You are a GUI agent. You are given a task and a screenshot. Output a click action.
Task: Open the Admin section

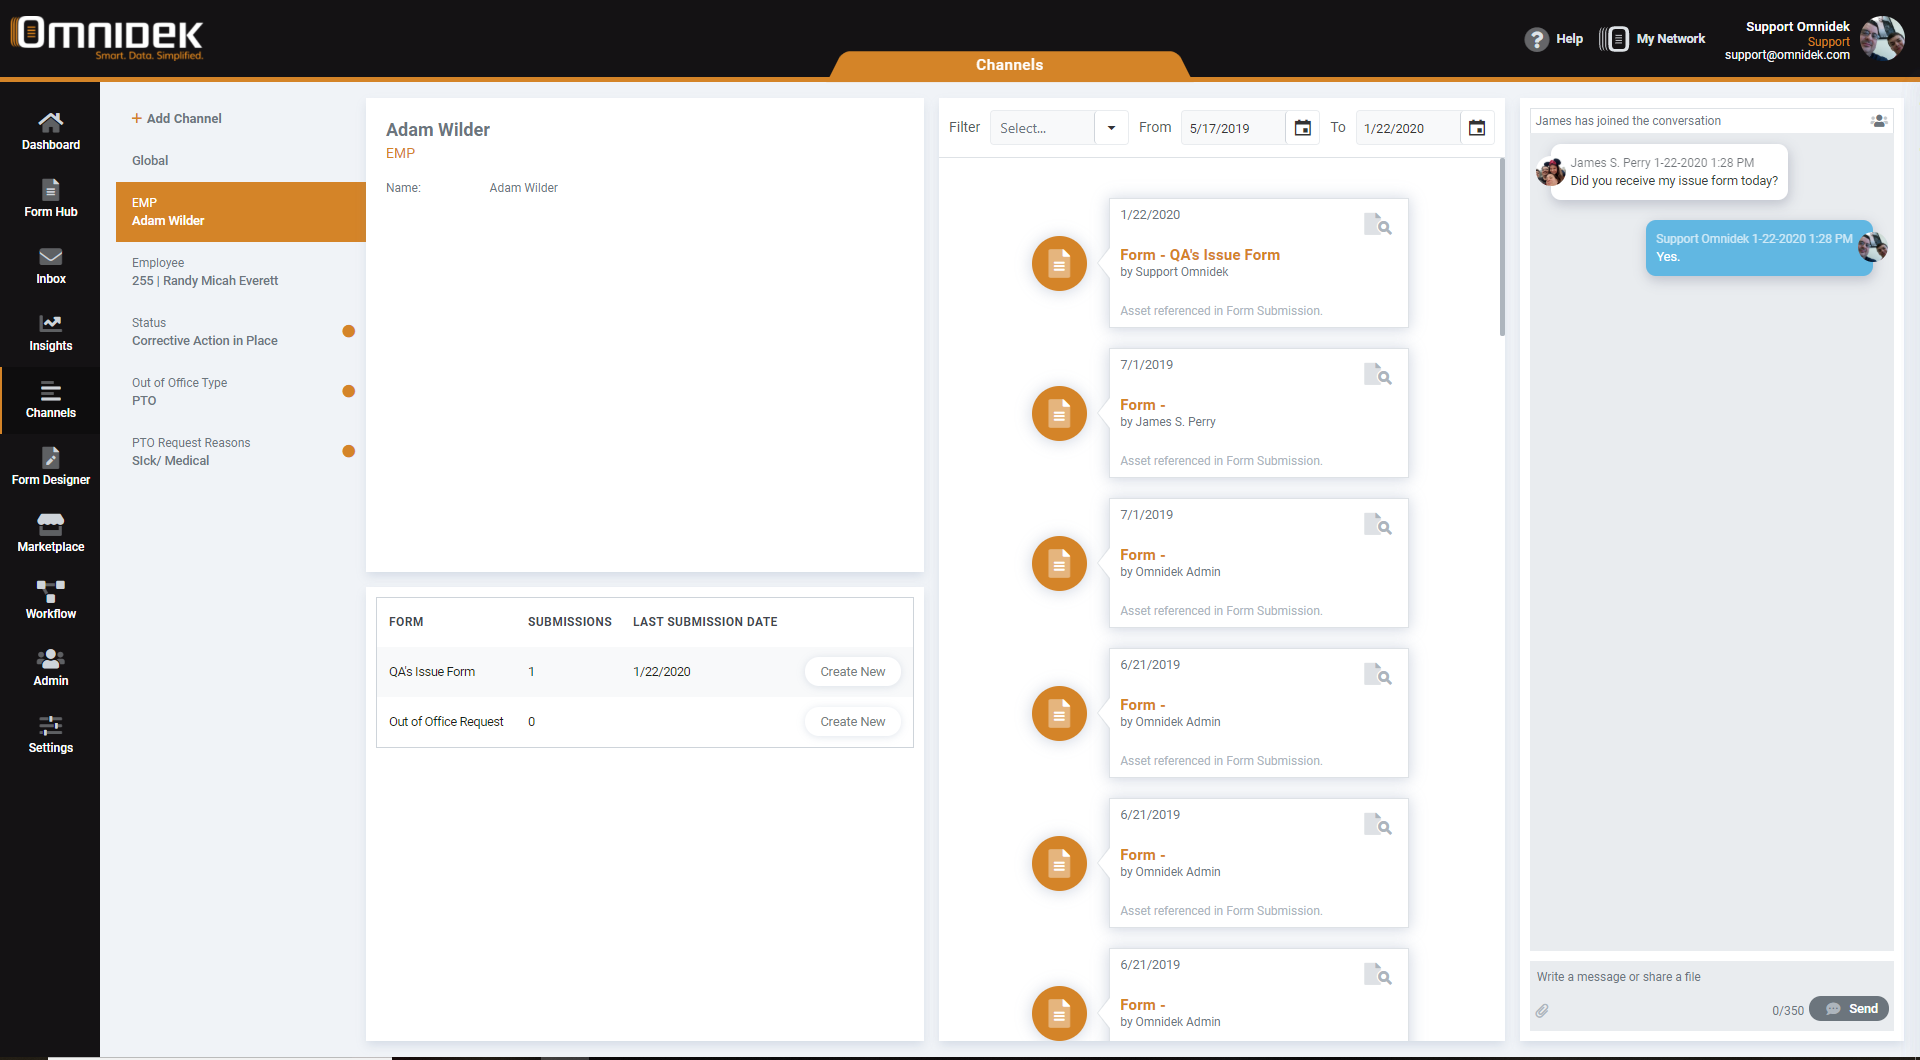coord(50,667)
